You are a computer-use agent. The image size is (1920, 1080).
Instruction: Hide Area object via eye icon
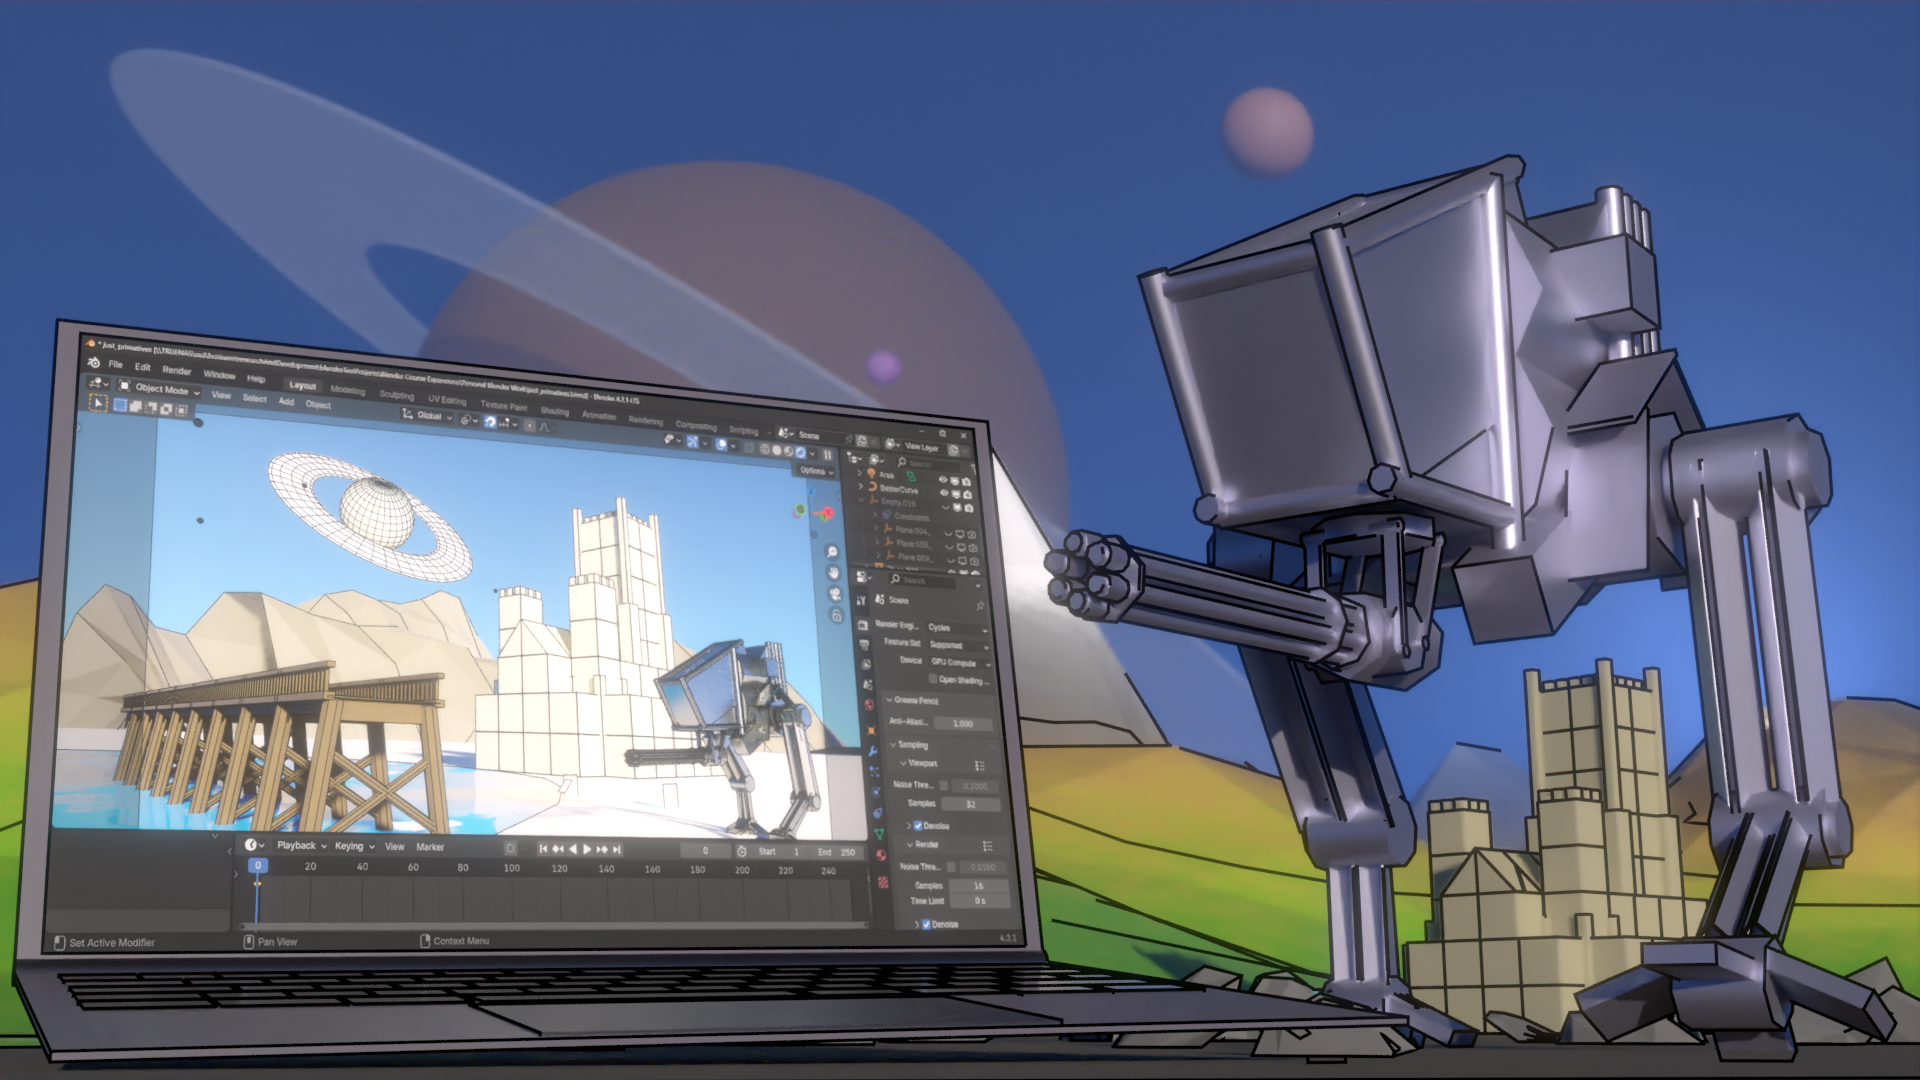tap(943, 480)
